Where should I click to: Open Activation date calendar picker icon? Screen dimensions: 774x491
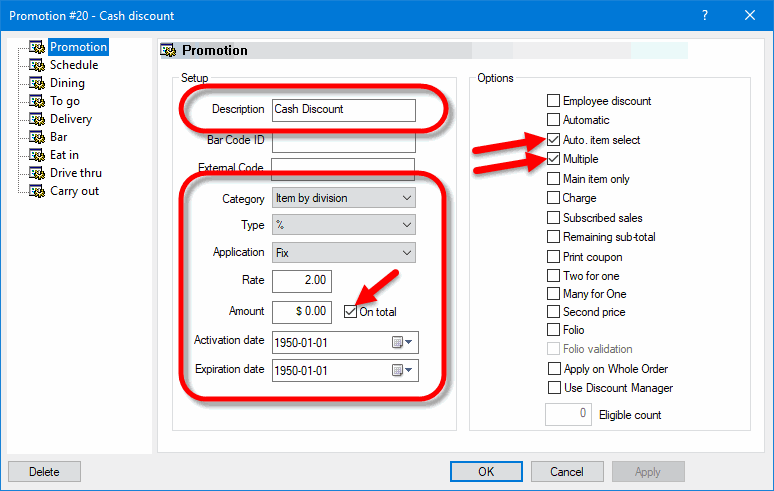(x=402, y=342)
